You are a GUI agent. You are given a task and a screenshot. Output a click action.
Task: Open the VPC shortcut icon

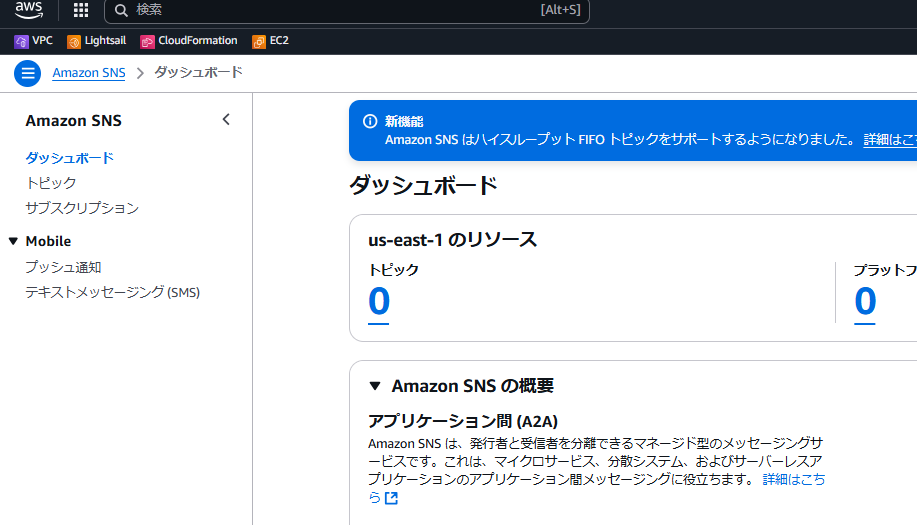(x=21, y=42)
